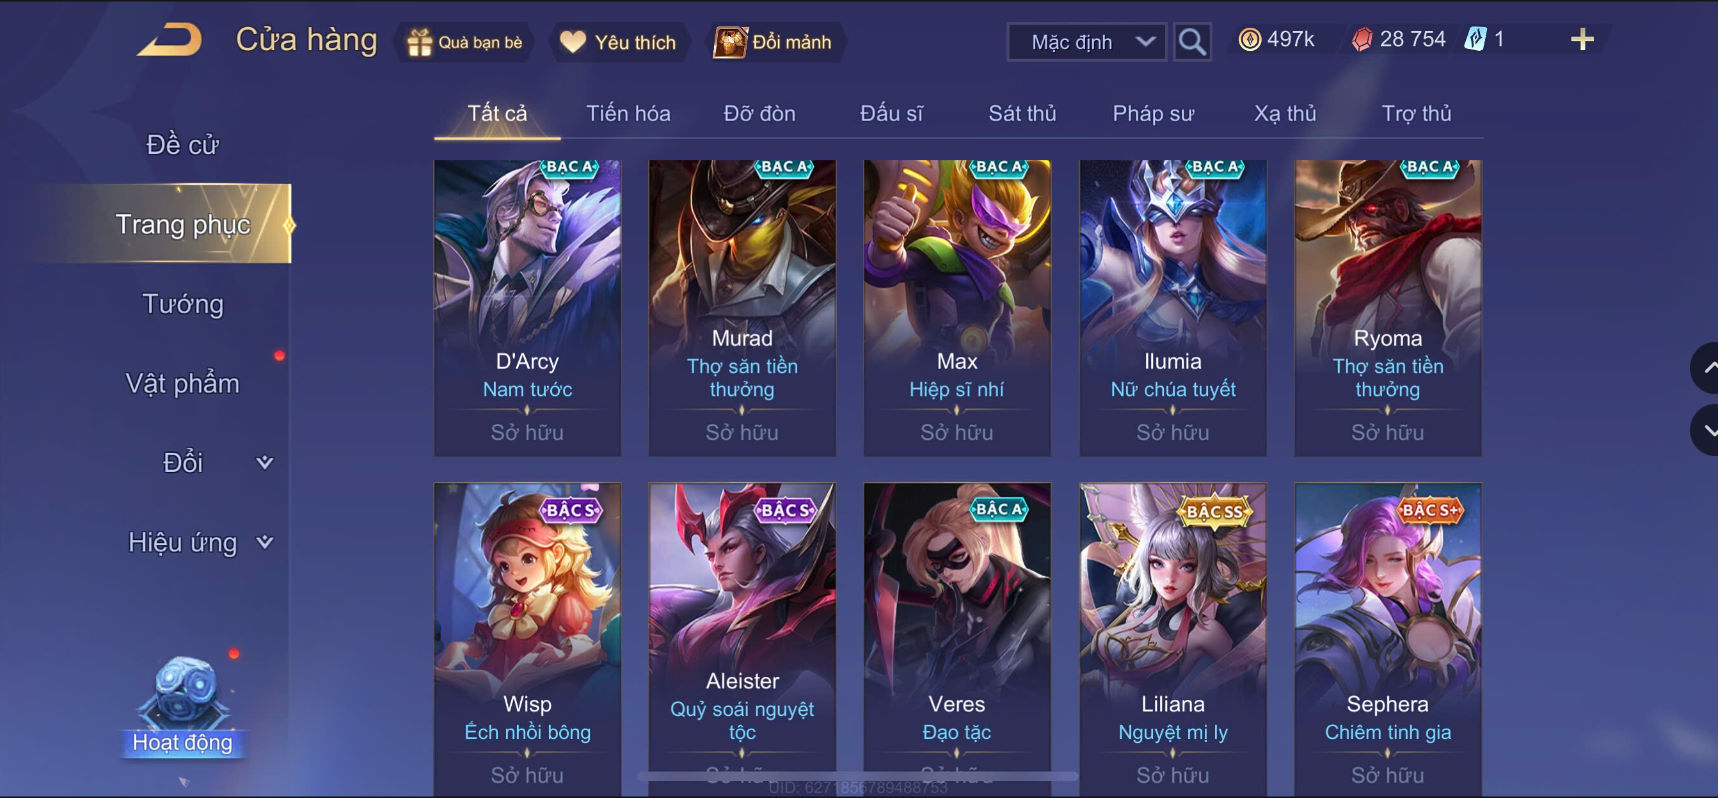The width and height of the screenshot is (1718, 798).
Task: Open Quà bạn bè gift option
Action: pos(465,42)
